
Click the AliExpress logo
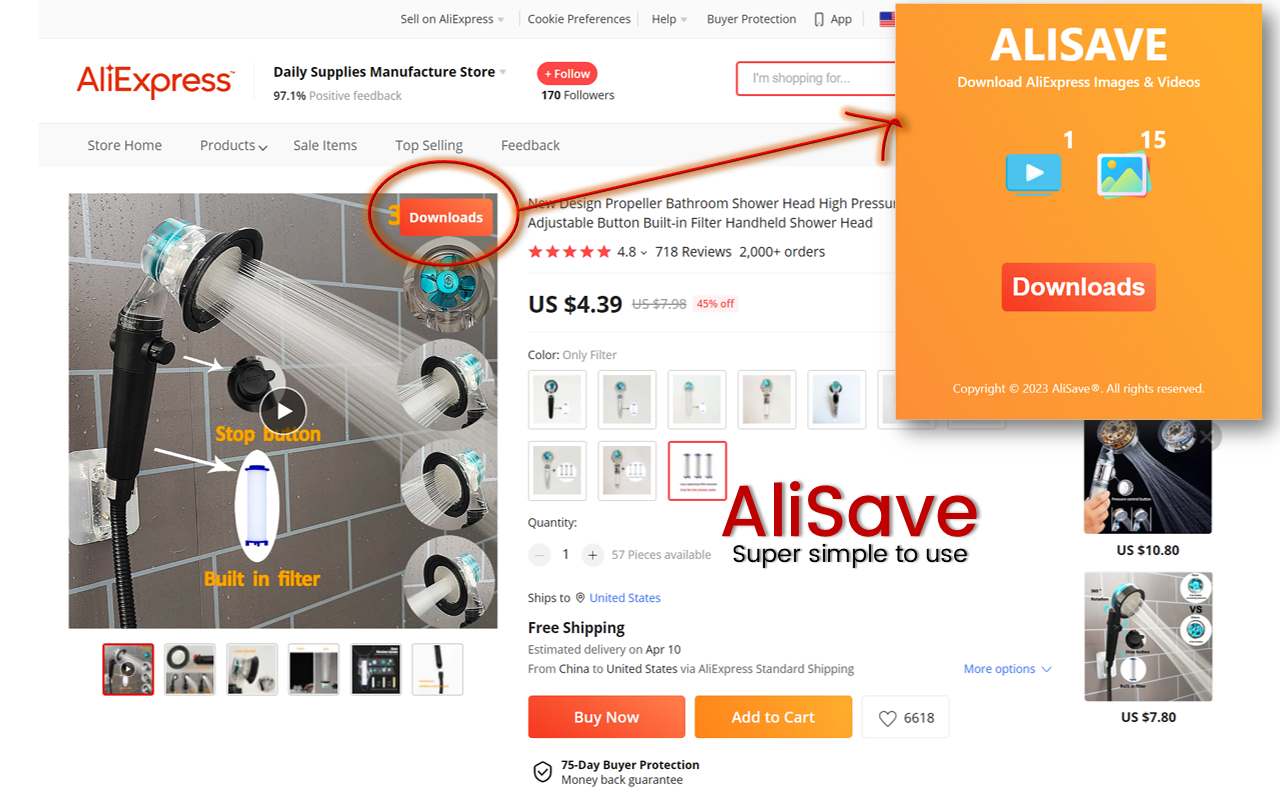[156, 80]
